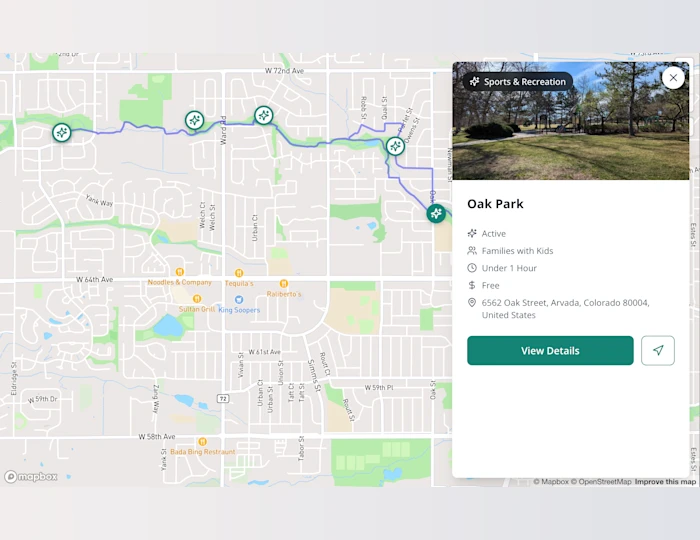Click the Eldridge St street label
The height and width of the screenshot is (540, 700).
pyautogui.click(x=13, y=378)
